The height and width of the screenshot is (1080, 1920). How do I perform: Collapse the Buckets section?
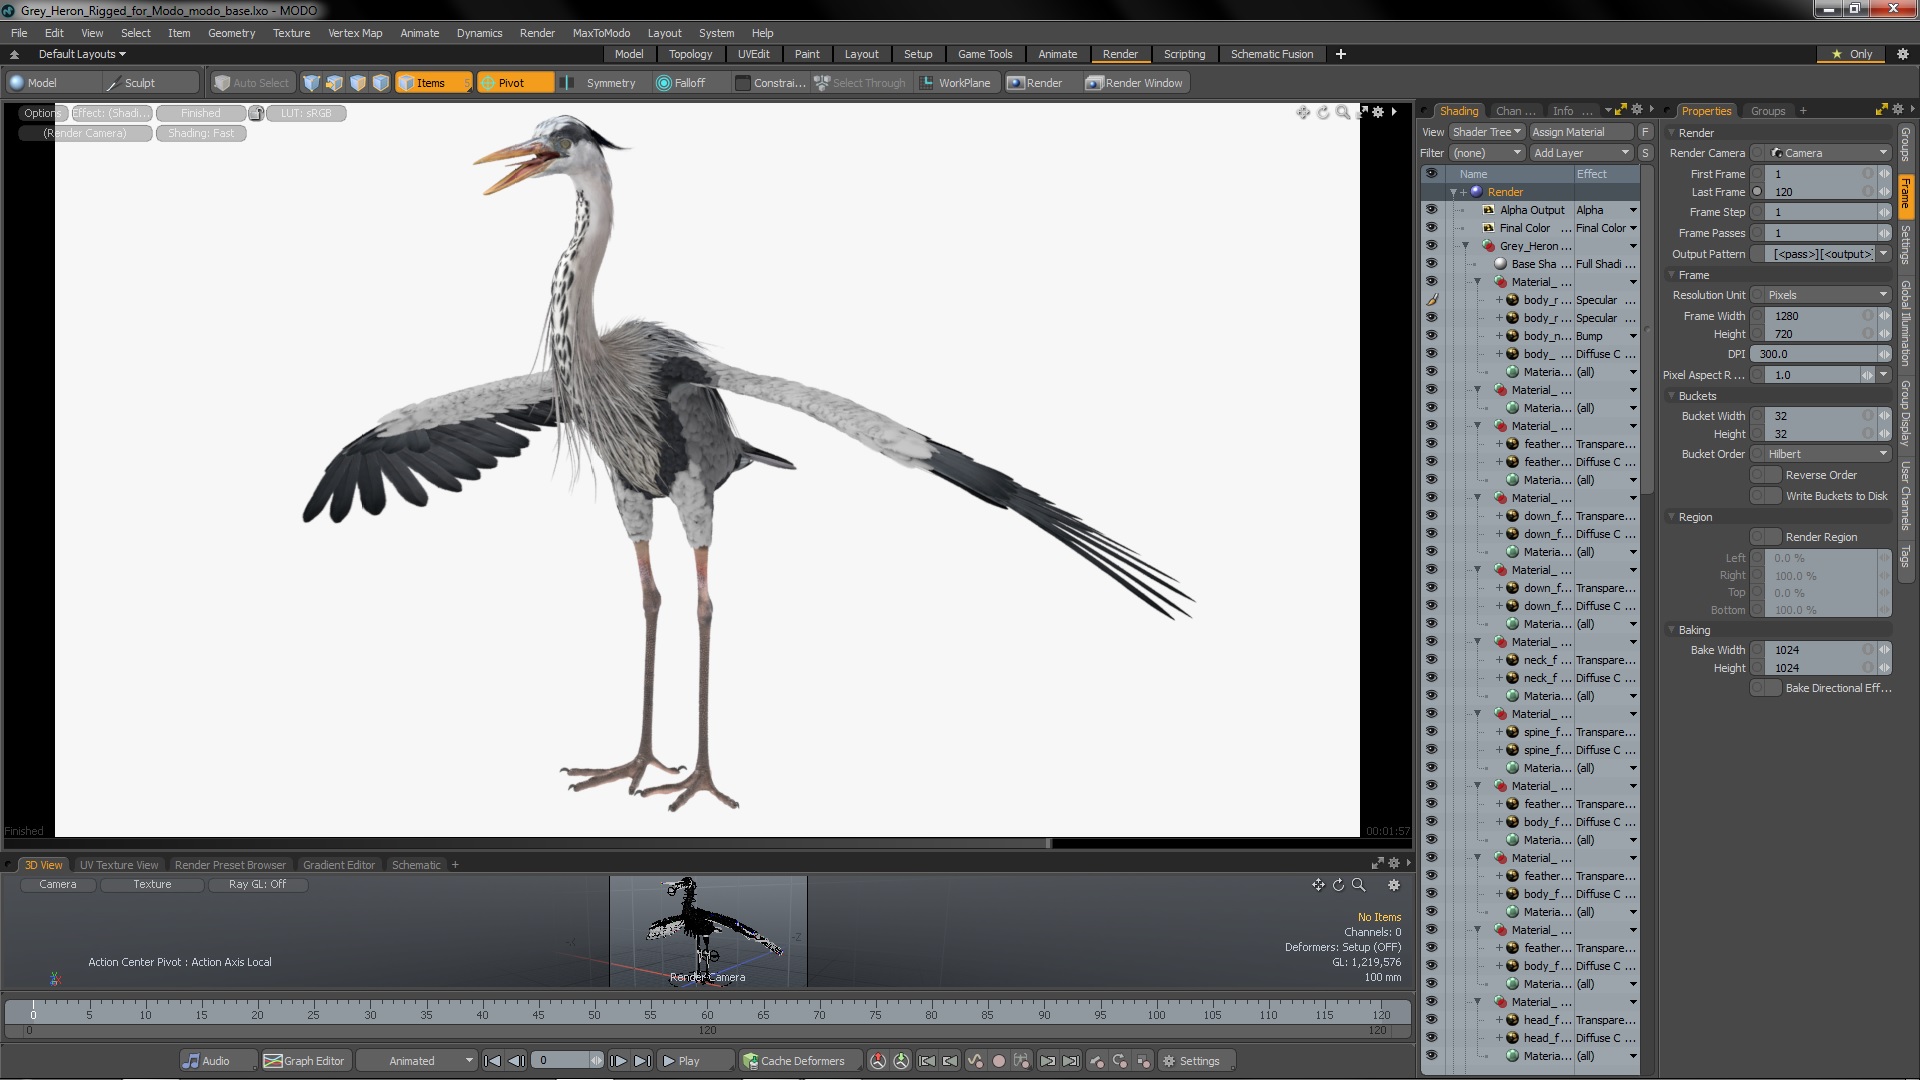pyautogui.click(x=1670, y=396)
